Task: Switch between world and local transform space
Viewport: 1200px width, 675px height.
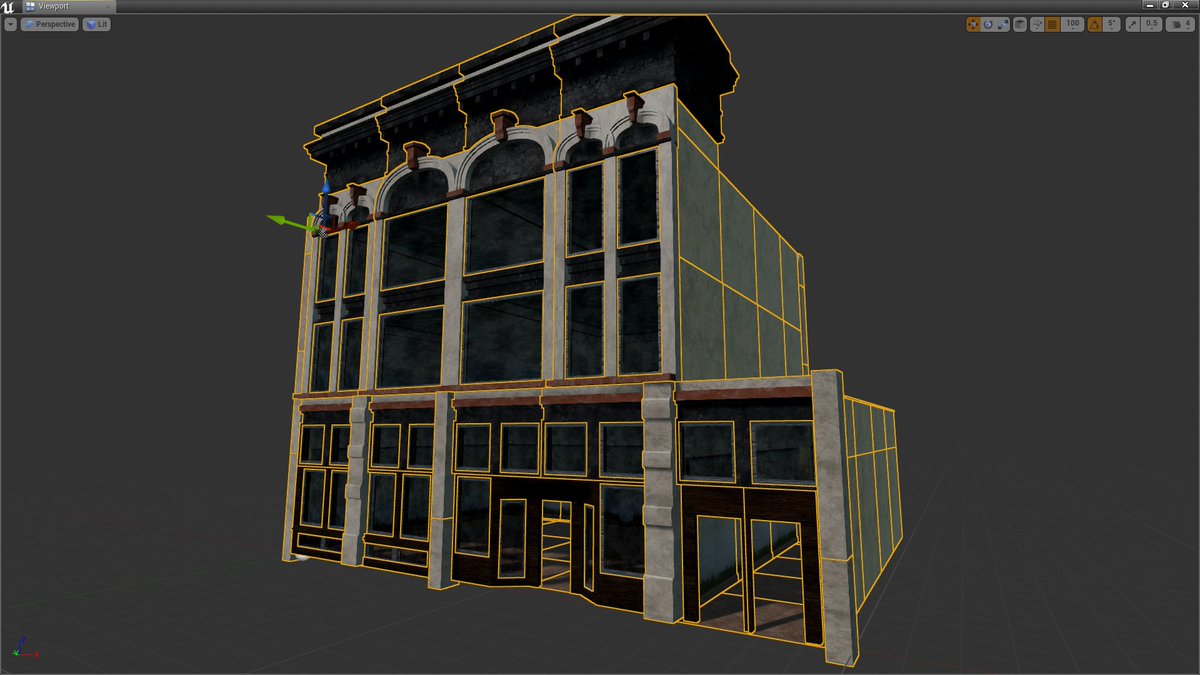Action: coord(1021,24)
